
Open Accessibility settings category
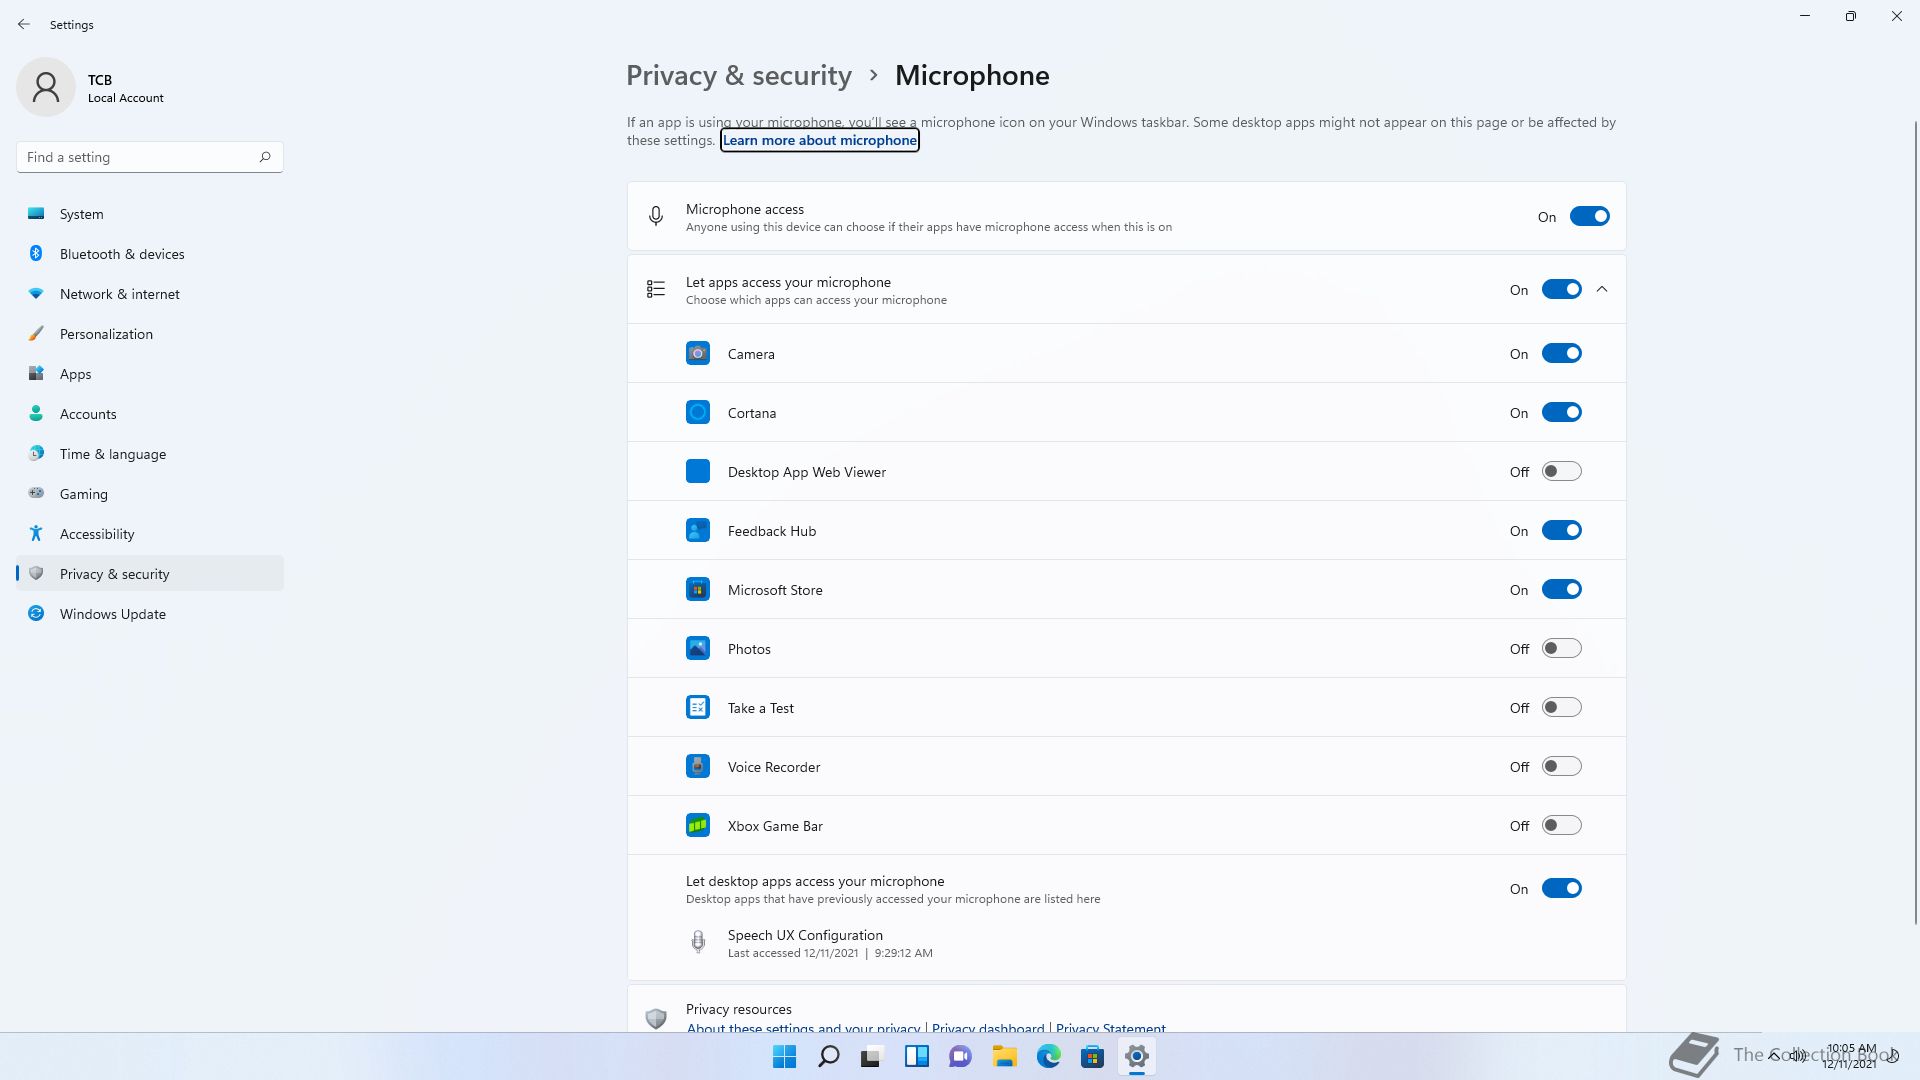click(x=150, y=534)
